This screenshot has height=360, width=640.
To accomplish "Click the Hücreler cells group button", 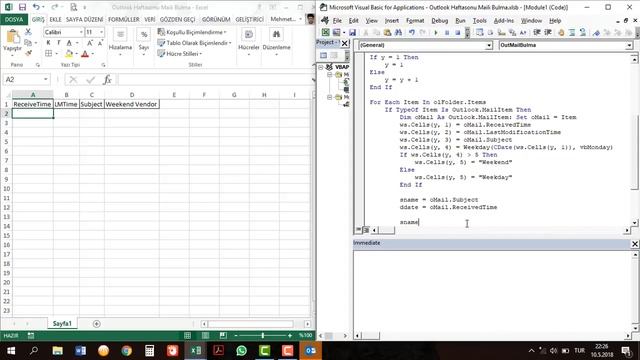I will pyautogui.click(x=249, y=42).
